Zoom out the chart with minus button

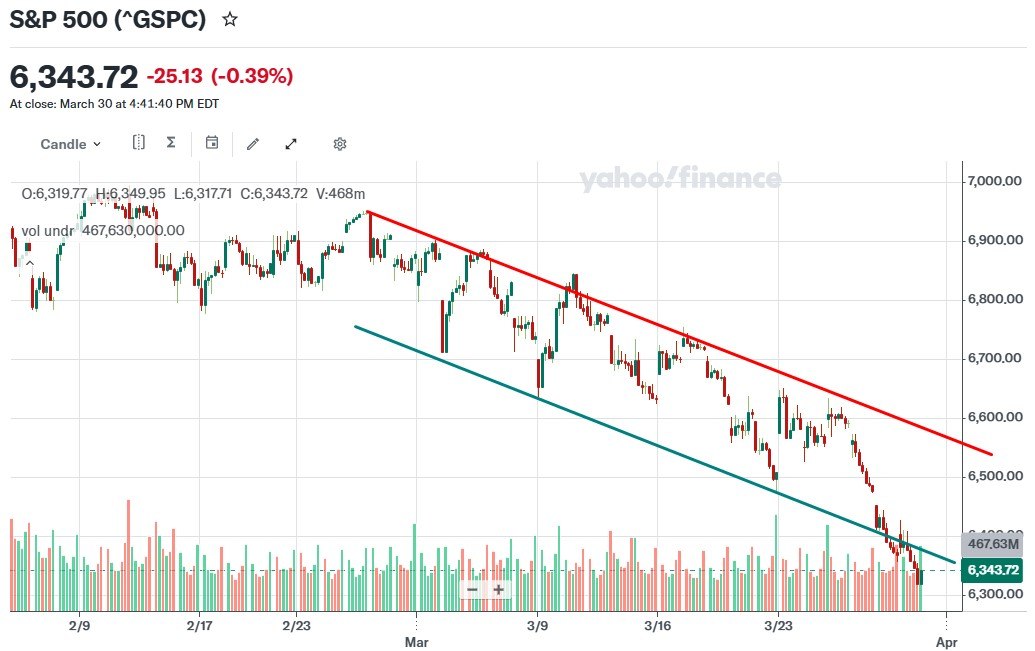[472, 589]
